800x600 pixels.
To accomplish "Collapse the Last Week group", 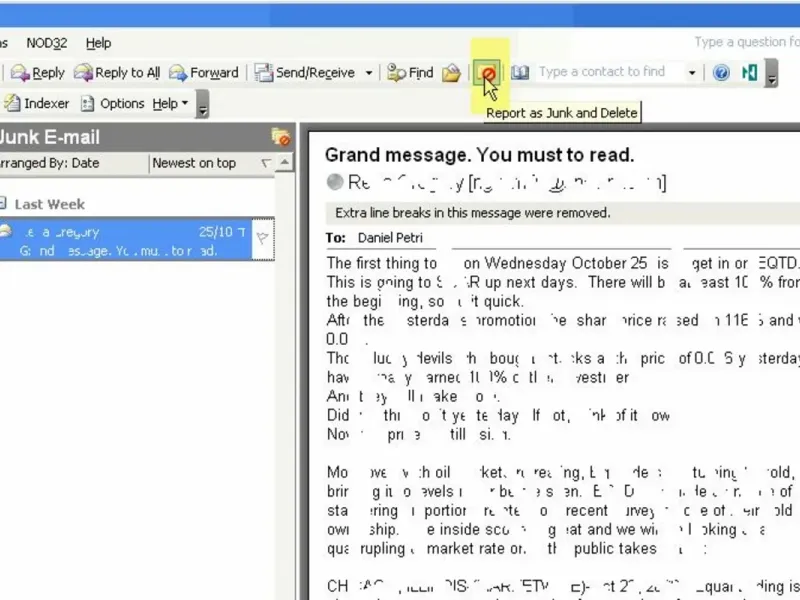I will tap(3, 204).
